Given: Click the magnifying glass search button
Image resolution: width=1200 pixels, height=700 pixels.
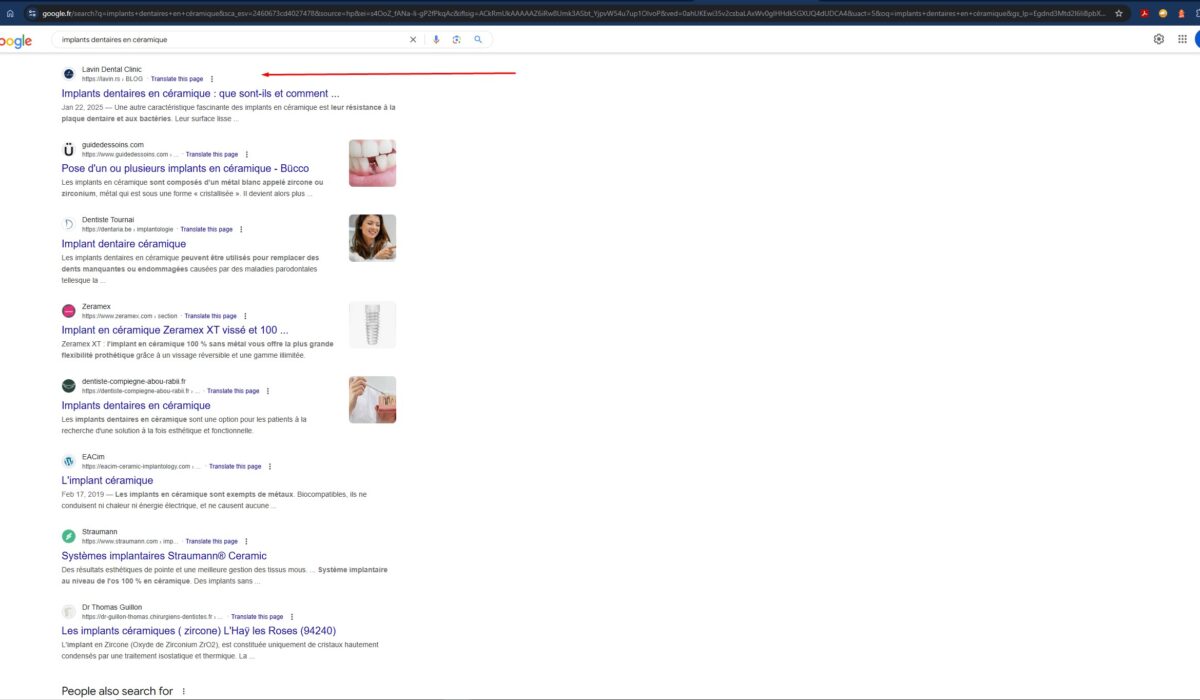Looking at the screenshot, I should click(478, 40).
